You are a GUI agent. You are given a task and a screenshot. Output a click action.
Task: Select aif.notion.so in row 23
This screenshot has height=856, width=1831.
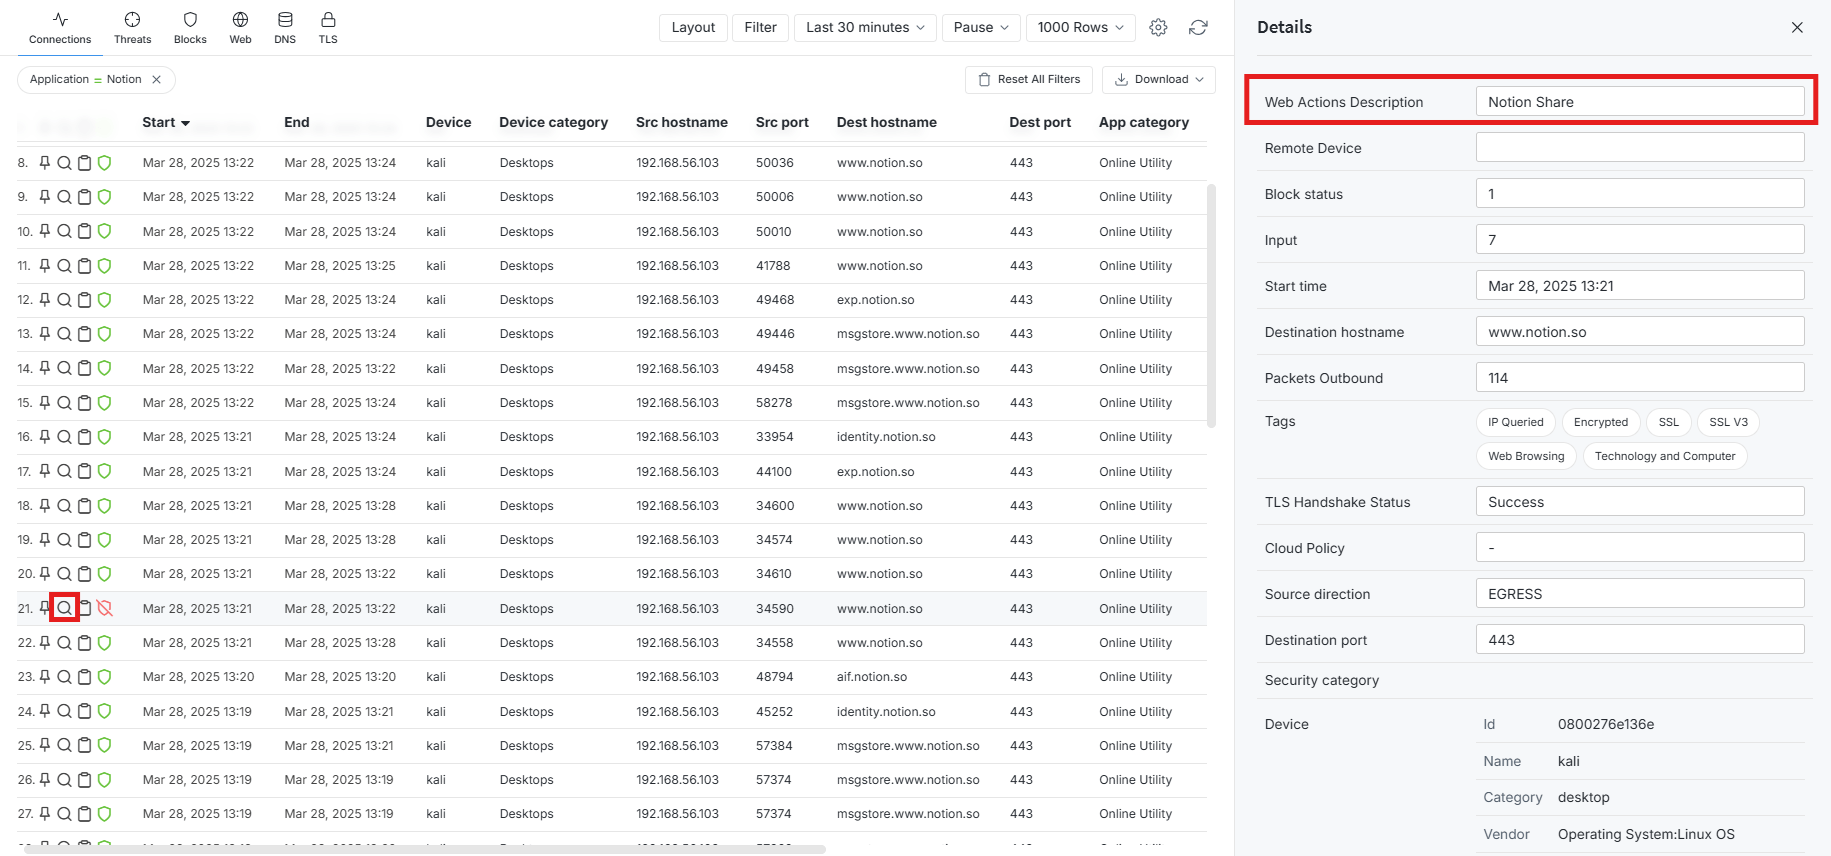pos(872,677)
